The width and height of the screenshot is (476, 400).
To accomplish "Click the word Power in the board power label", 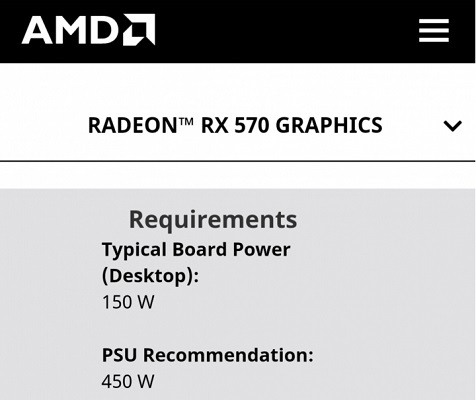I will [x=261, y=249].
